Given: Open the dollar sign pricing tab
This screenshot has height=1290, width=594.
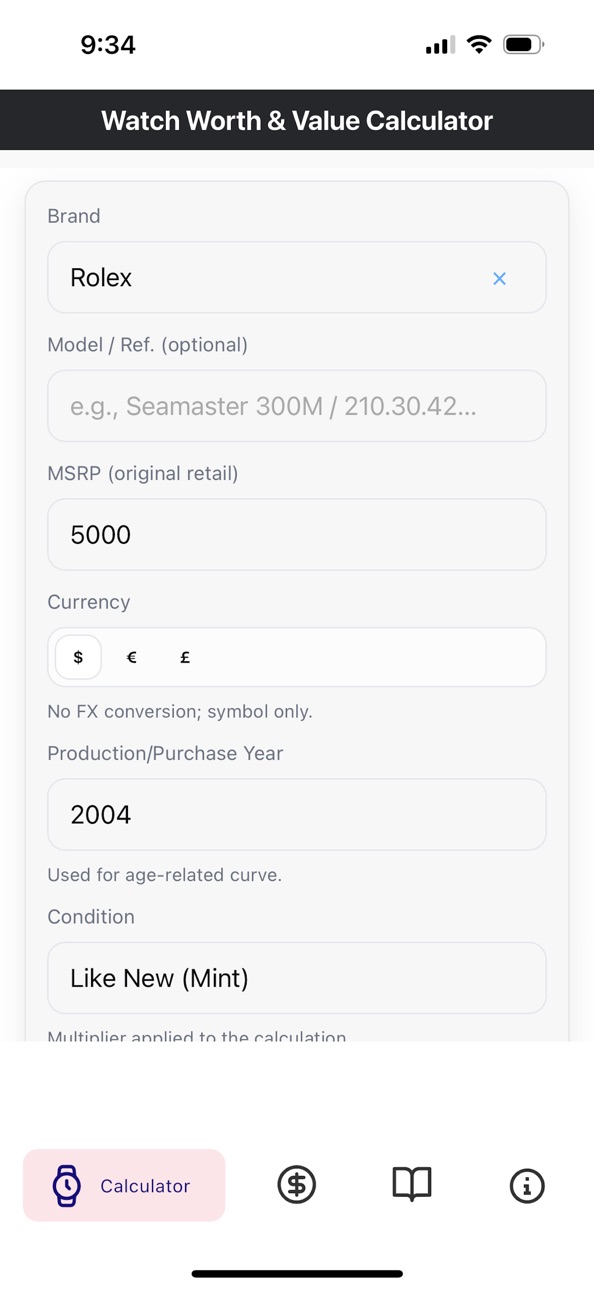Looking at the screenshot, I should coord(296,1185).
